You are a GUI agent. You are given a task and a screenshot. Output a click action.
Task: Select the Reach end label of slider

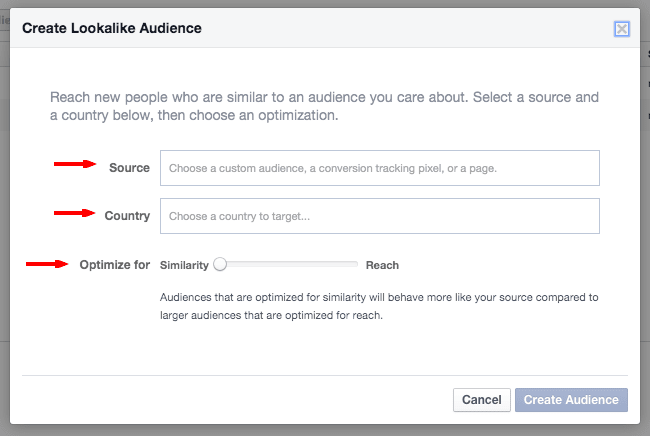382,265
